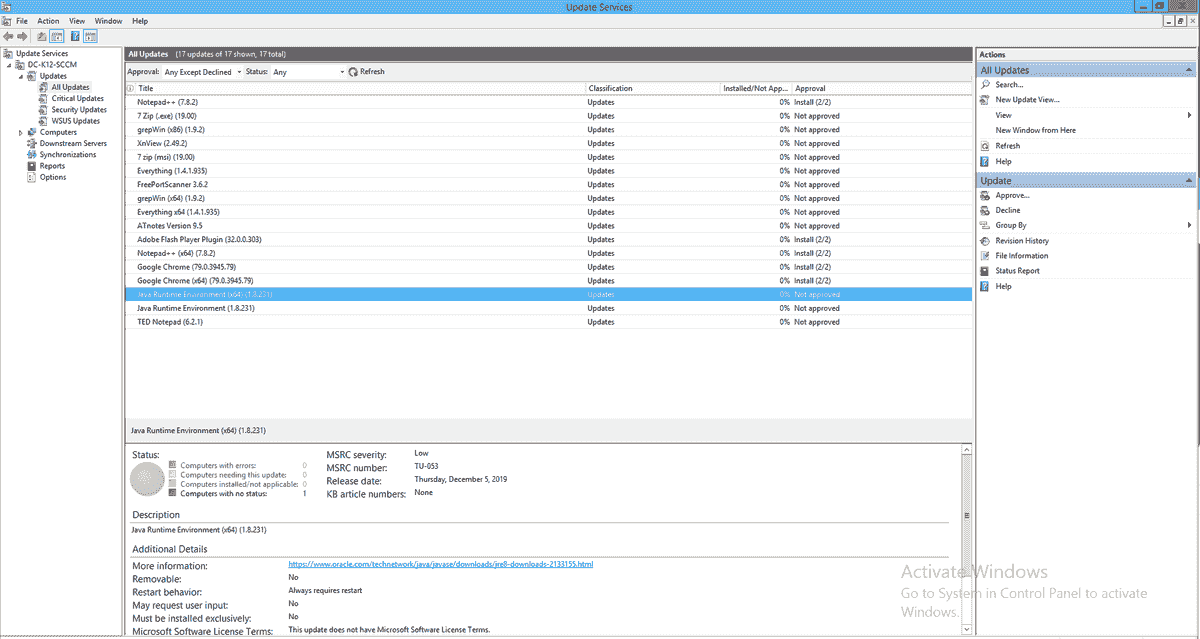Click the Up one level toolbar icon
Image resolution: width=1200 pixels, height=639 pixels.
(x=43, y=36)
